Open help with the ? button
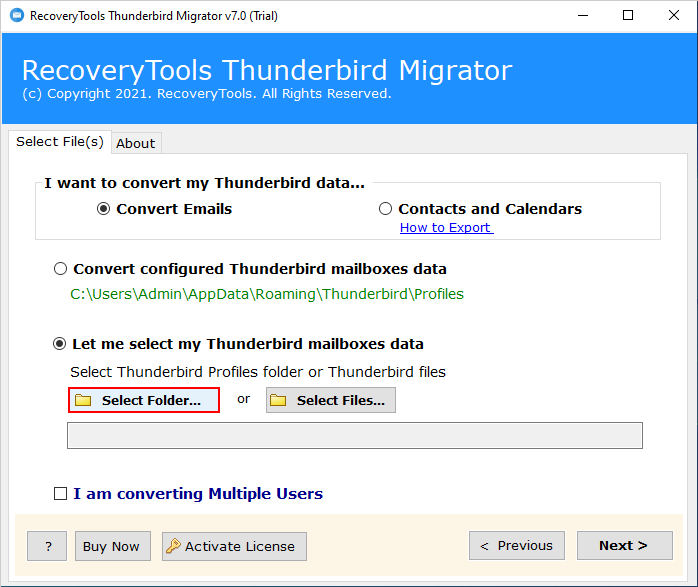Viewport: 698px width, 587px height. click(47, 546)
